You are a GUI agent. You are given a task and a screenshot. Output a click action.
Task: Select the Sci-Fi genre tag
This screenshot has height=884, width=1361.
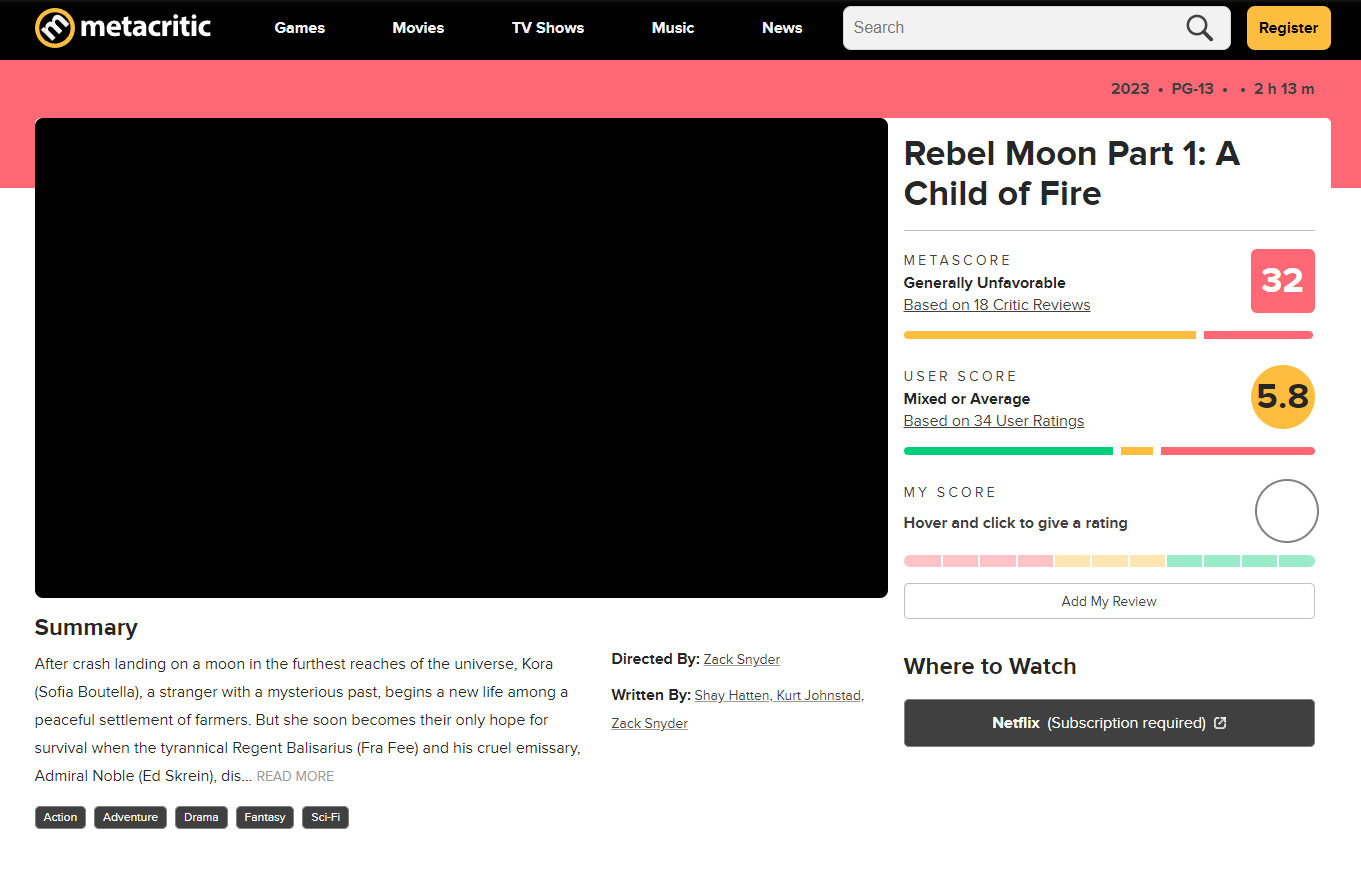[325, 817]
